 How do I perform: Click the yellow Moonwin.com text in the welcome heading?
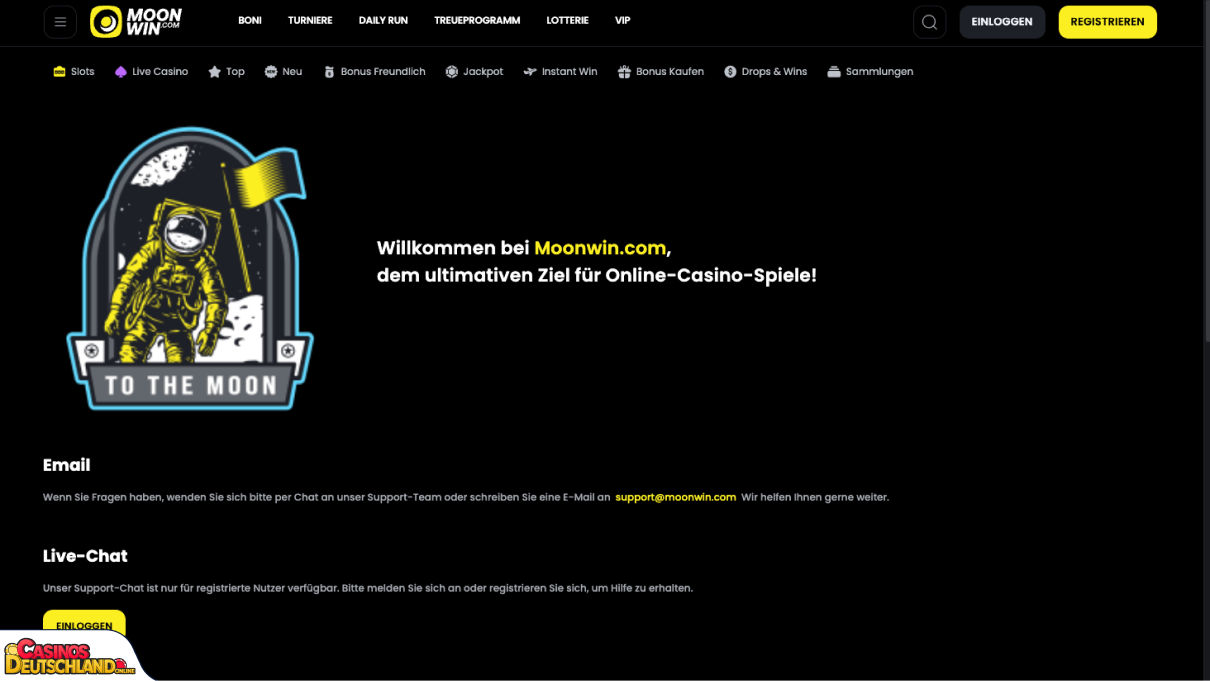coord(600,248)
